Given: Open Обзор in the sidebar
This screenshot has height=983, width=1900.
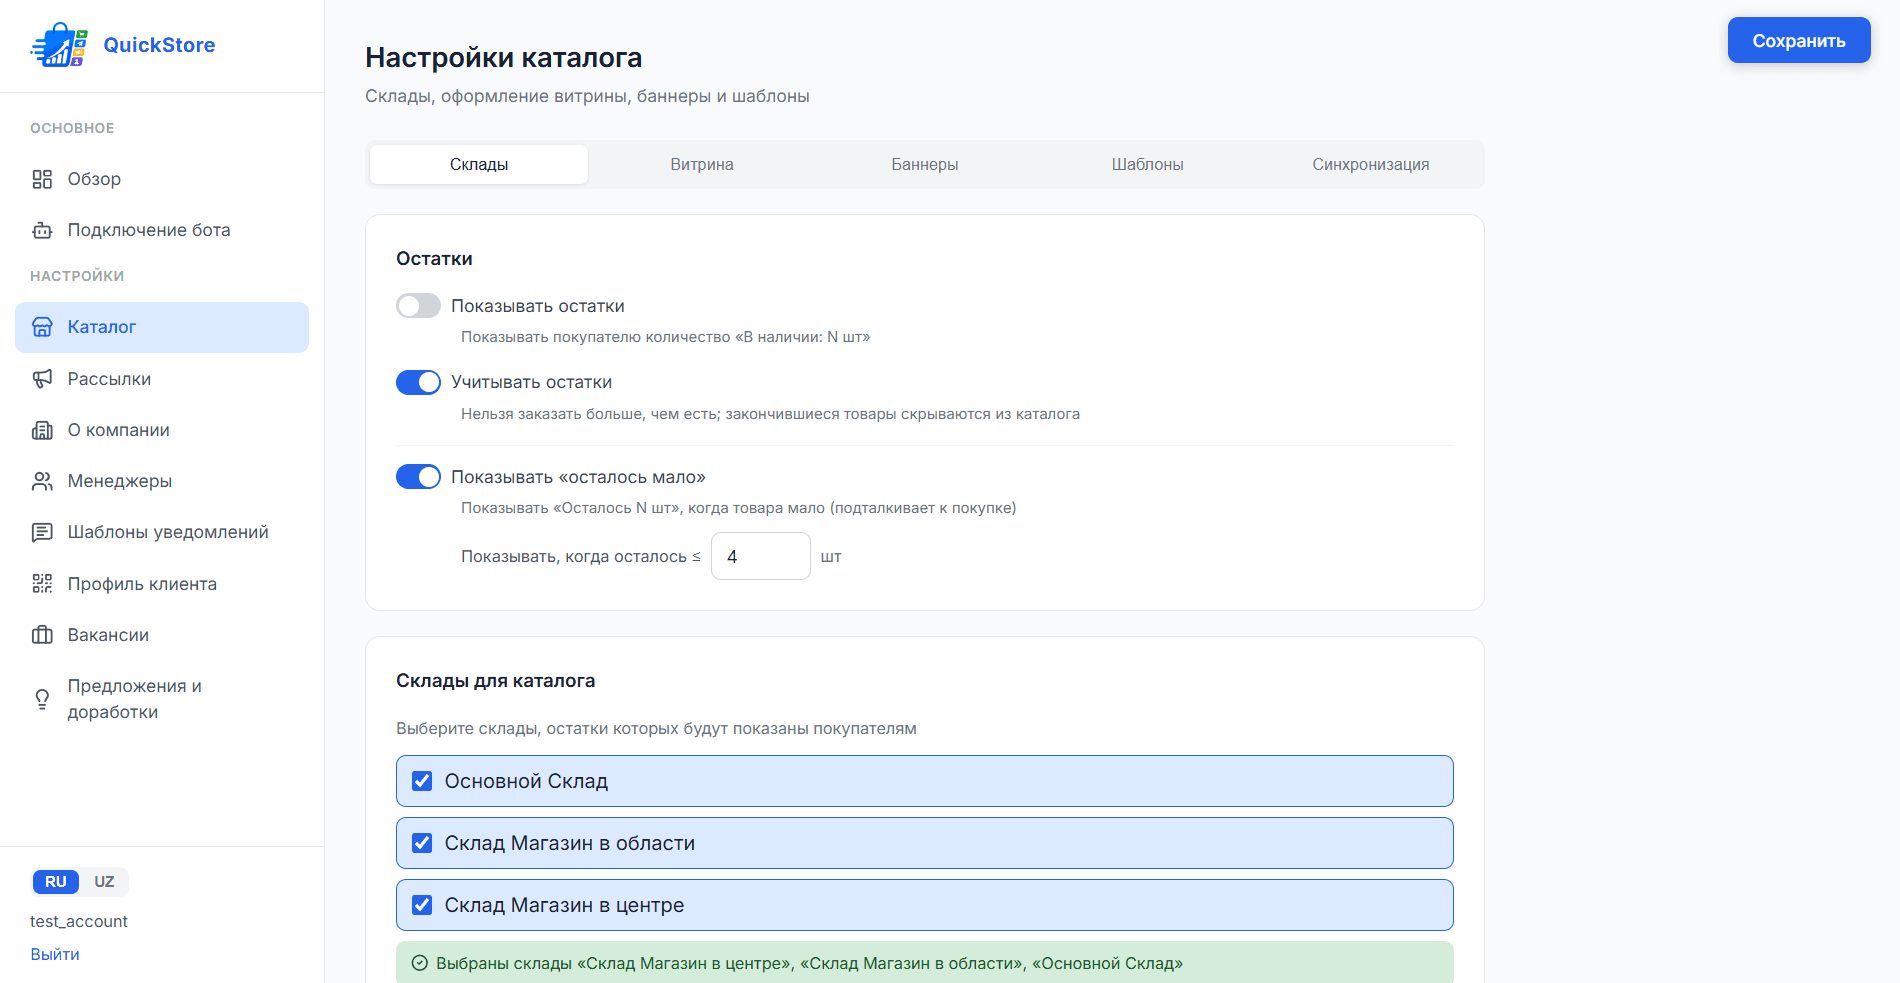Looking at the screenshot, I should click(x=162, y=179).
